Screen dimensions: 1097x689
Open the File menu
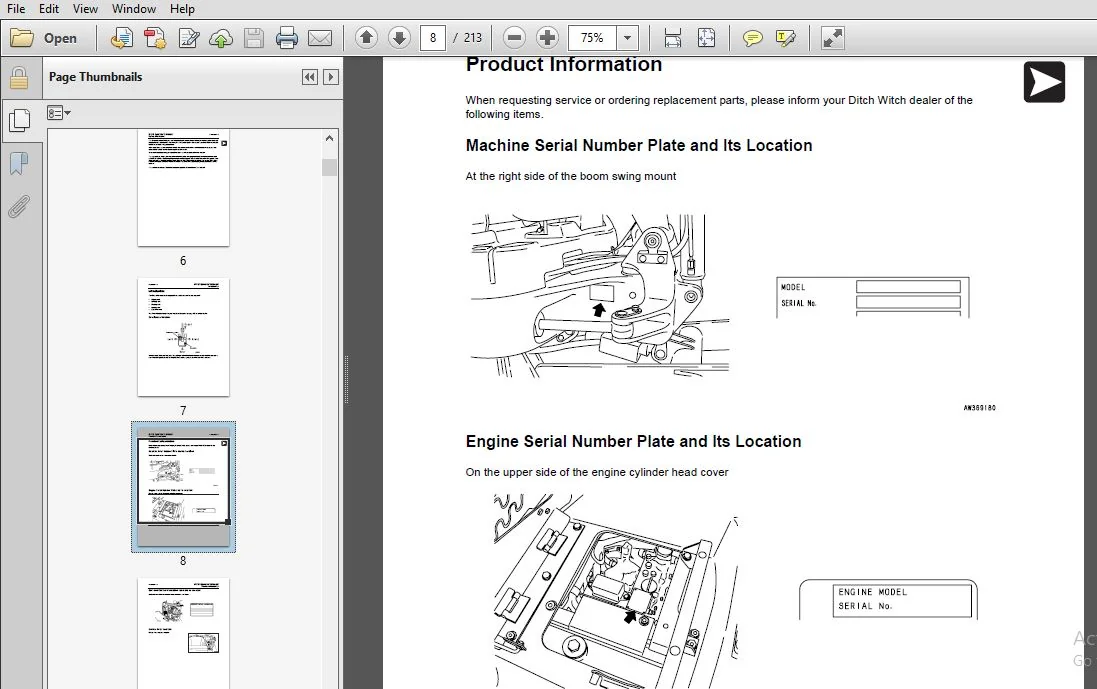point(15,8)
